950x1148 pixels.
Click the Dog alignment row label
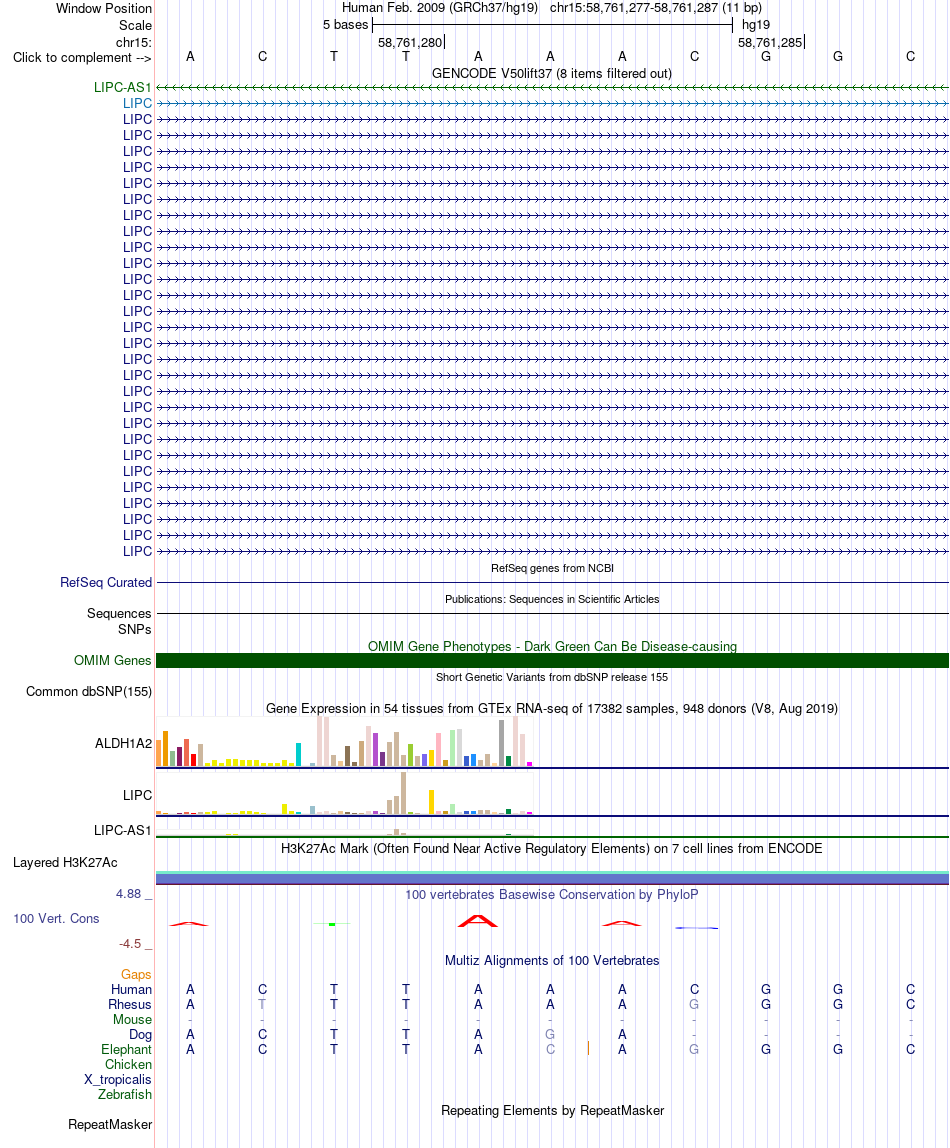[141, 1035]
